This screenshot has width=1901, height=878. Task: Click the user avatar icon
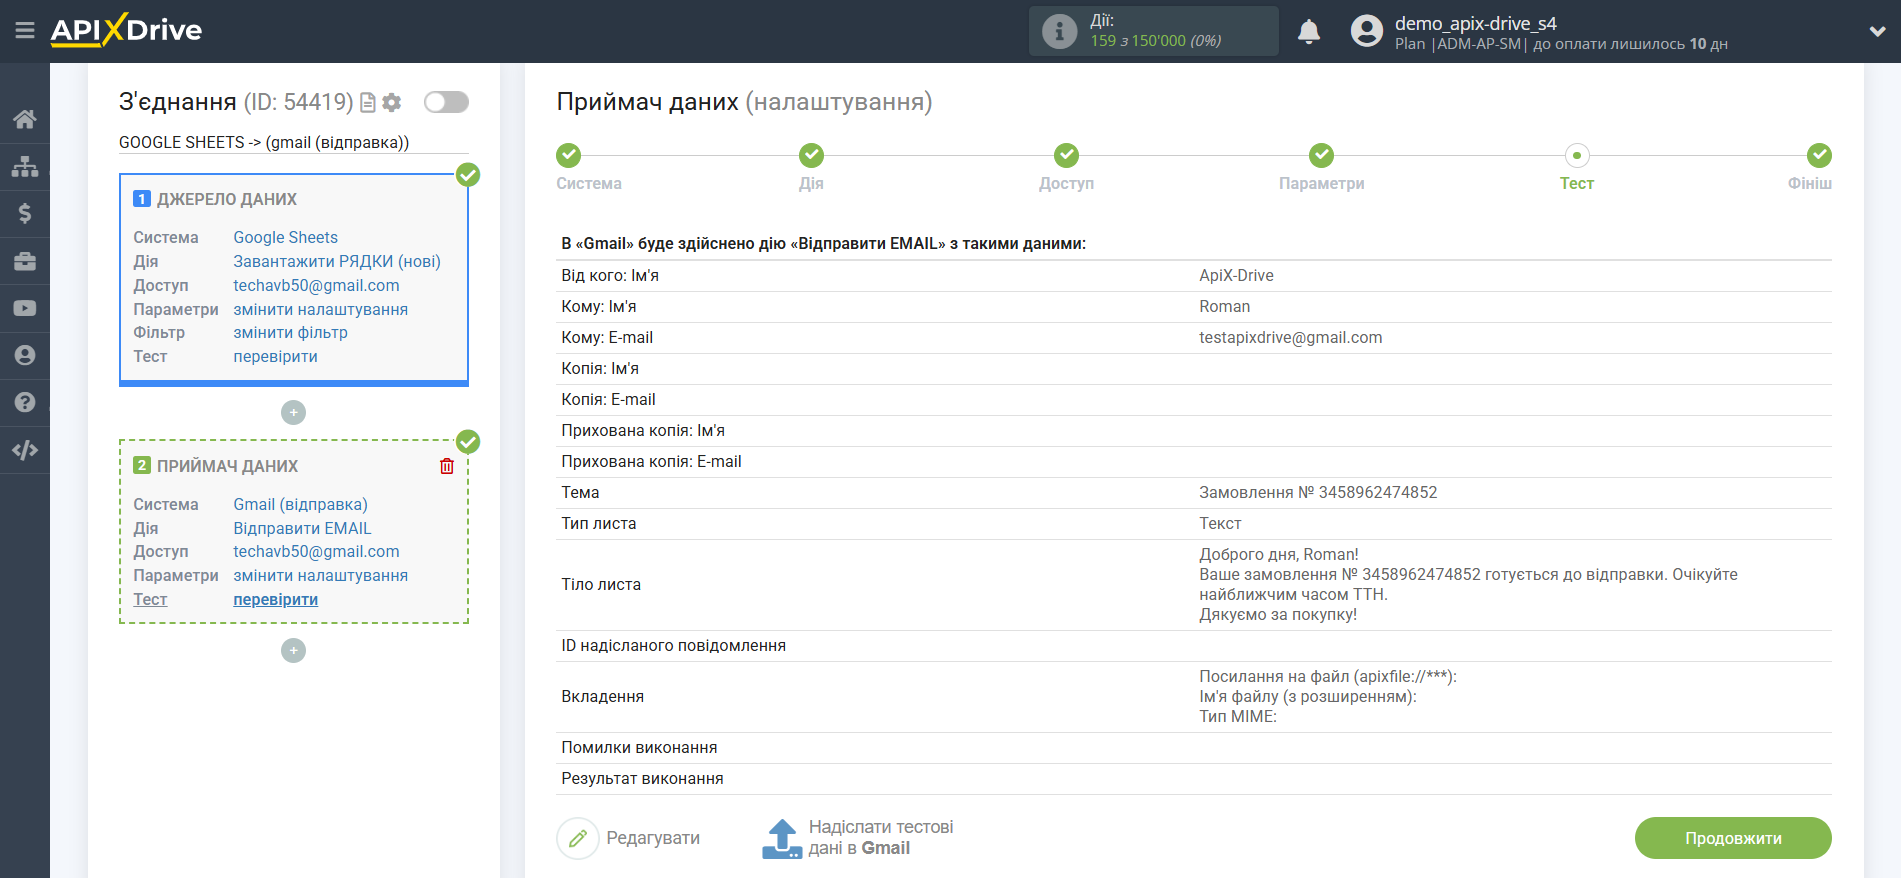click(x=1366, y=31)
